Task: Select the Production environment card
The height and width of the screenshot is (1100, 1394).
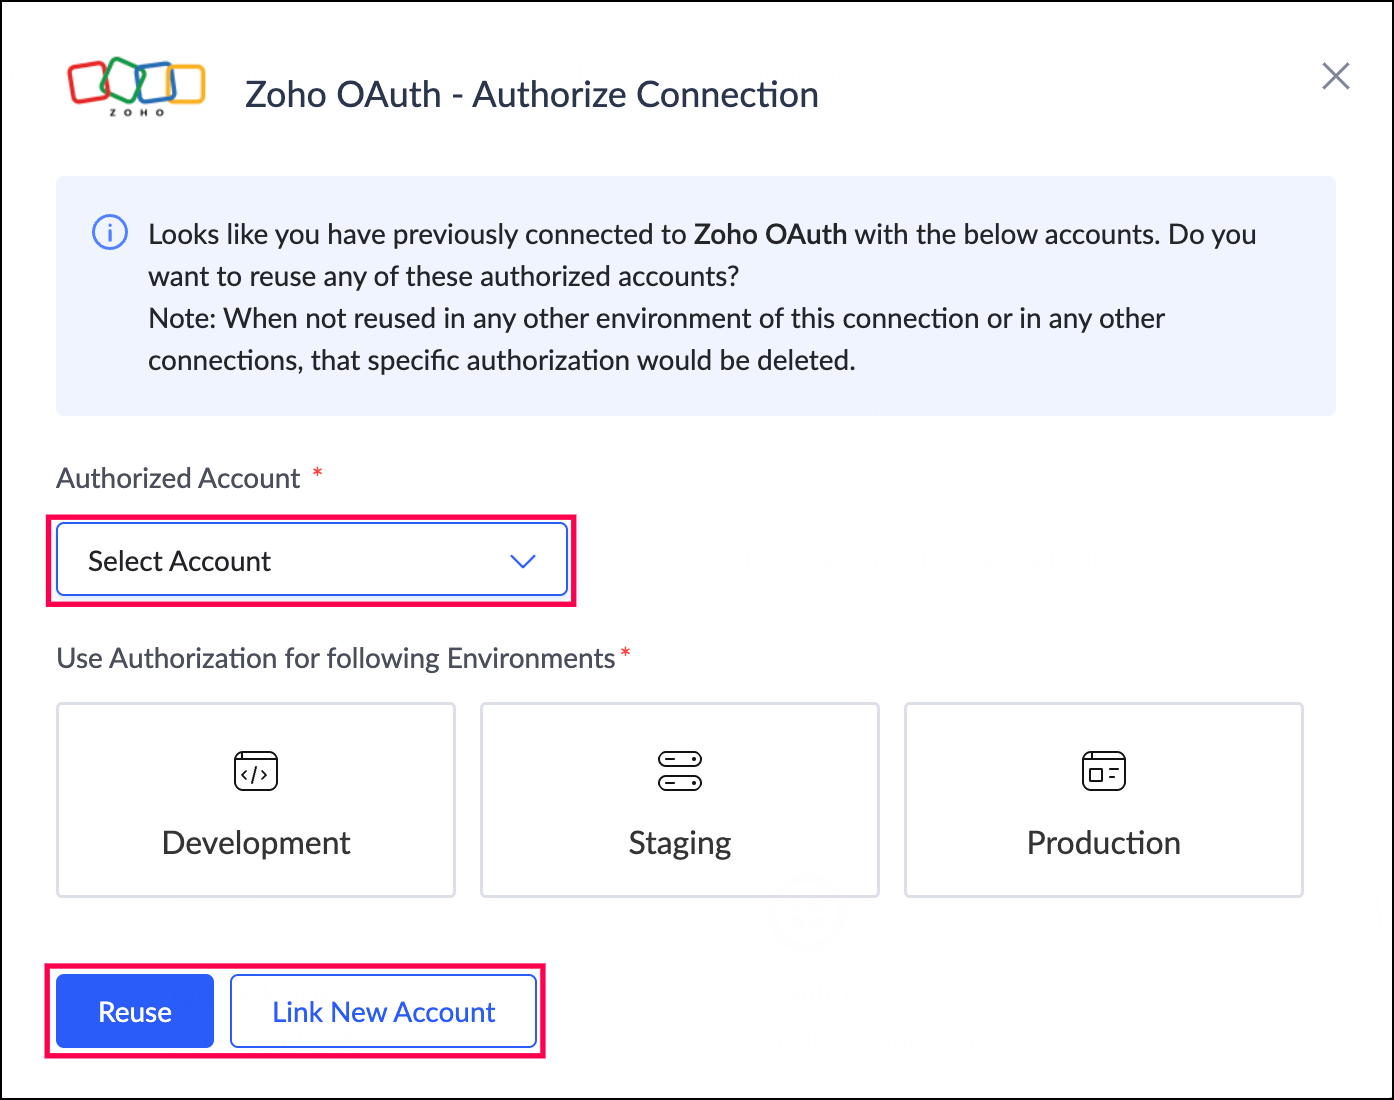Action: coord(1103,800)
